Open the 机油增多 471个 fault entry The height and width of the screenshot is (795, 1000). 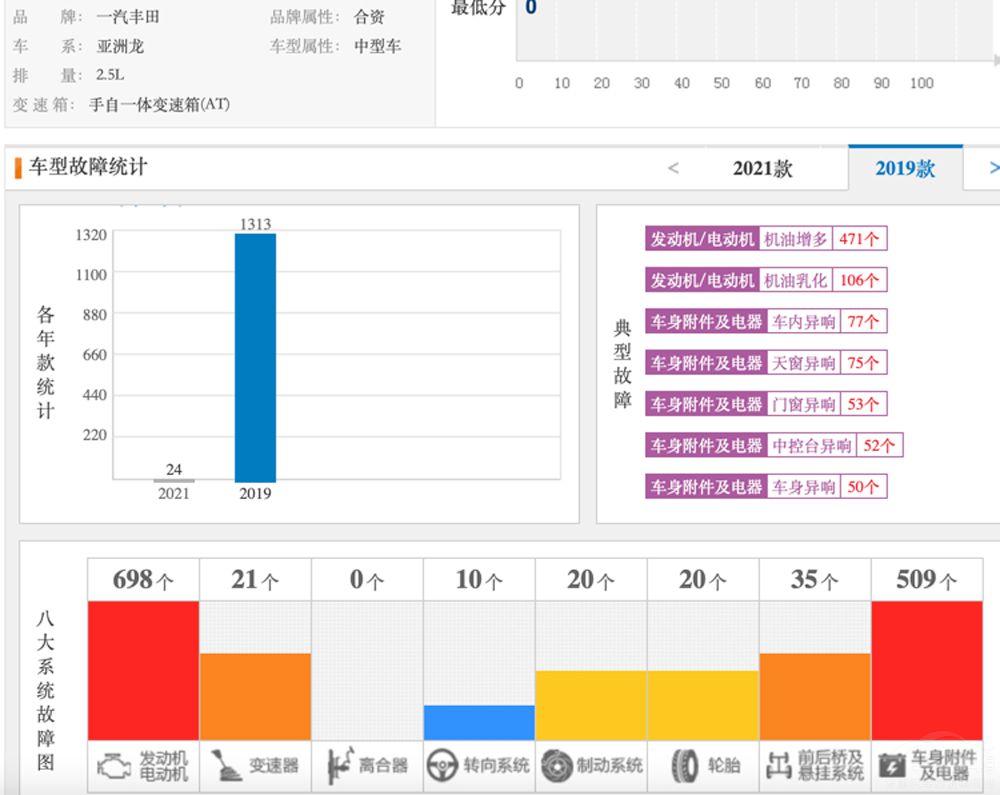(x=766, y=238)
